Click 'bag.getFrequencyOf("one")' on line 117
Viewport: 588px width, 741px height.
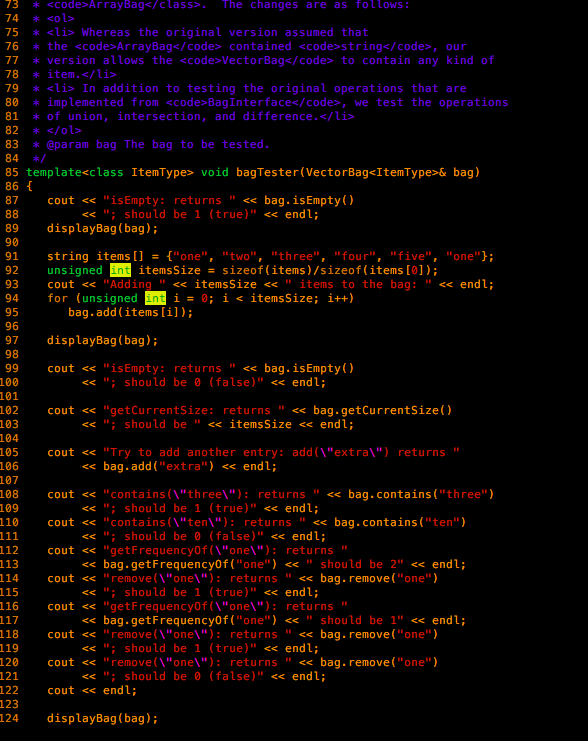click(190, 620)
